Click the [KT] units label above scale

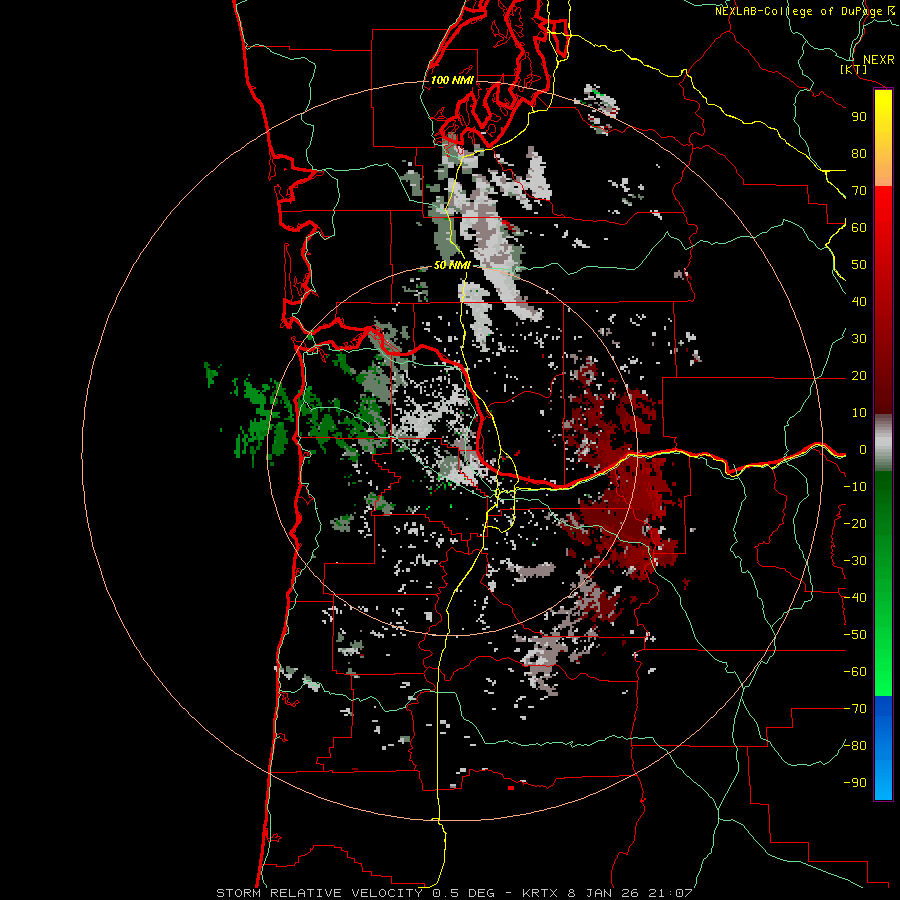click(x=854, y=69)
